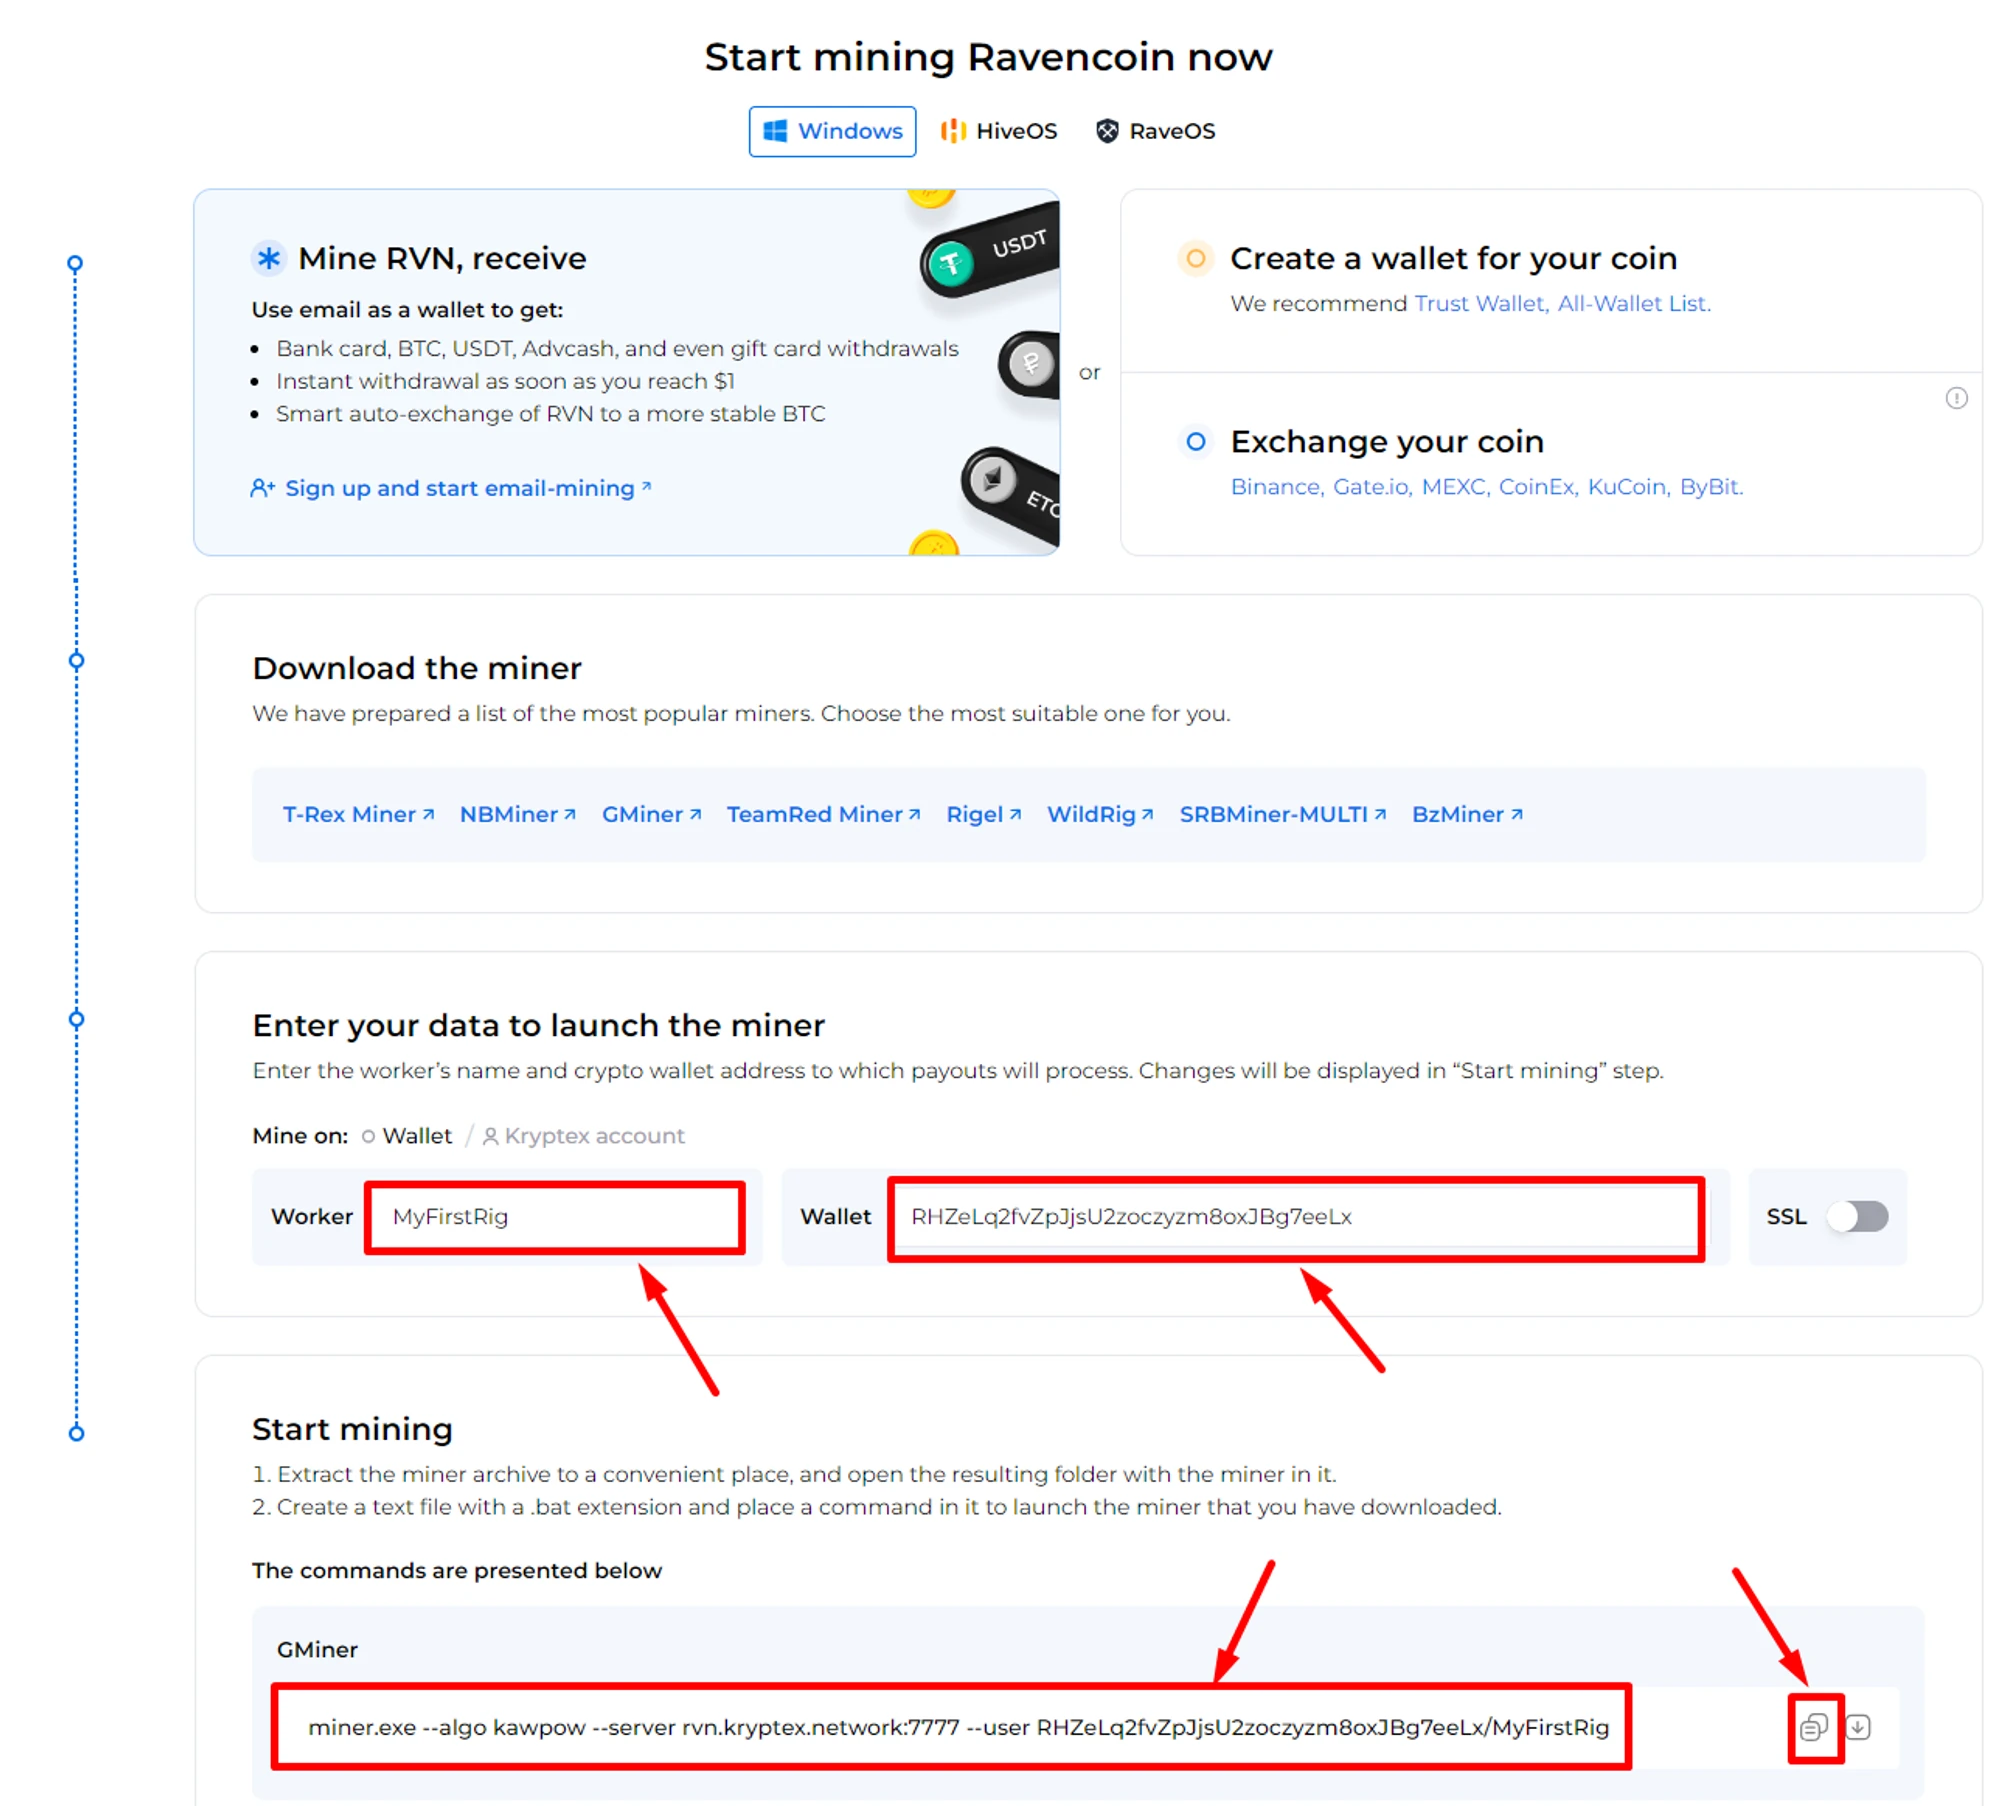Switch to the Windows tab
The image size is (2000, 1806).
[832, 131]
